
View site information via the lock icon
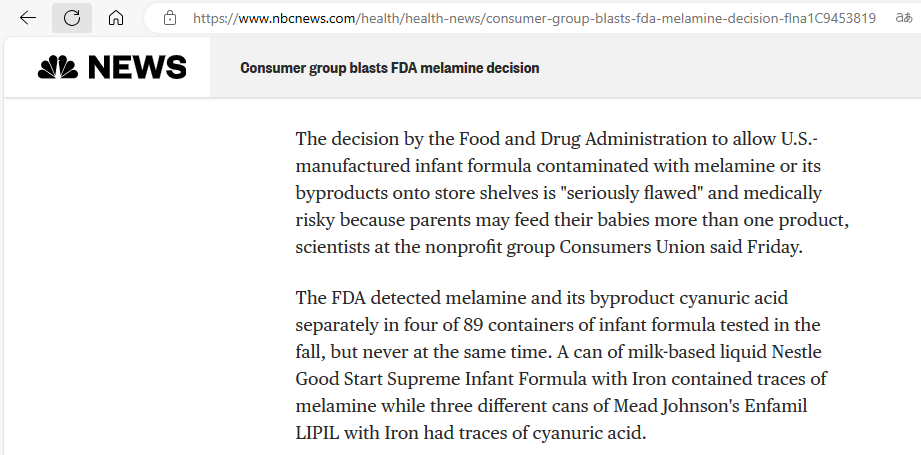[170, 18]
